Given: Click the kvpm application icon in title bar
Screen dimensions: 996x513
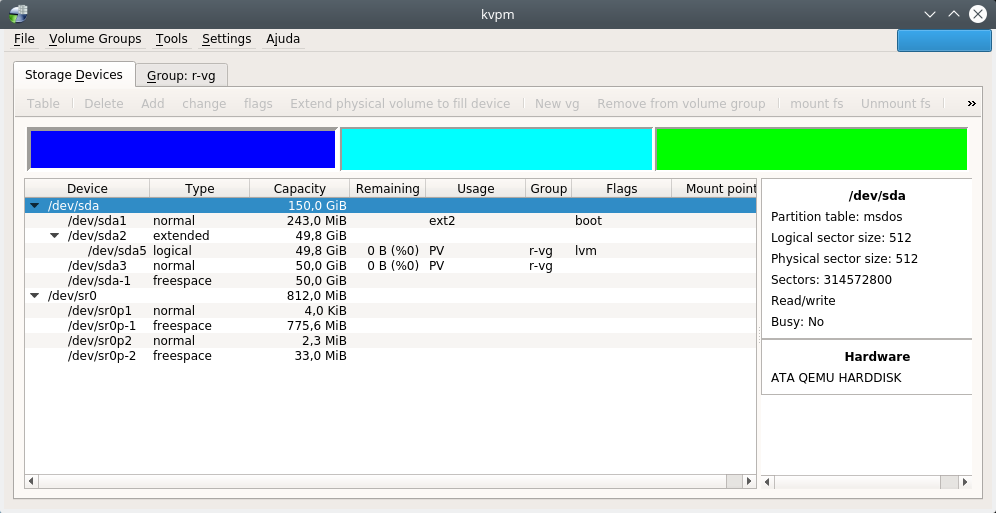Looking at the screenshot, I should point(17,14).
